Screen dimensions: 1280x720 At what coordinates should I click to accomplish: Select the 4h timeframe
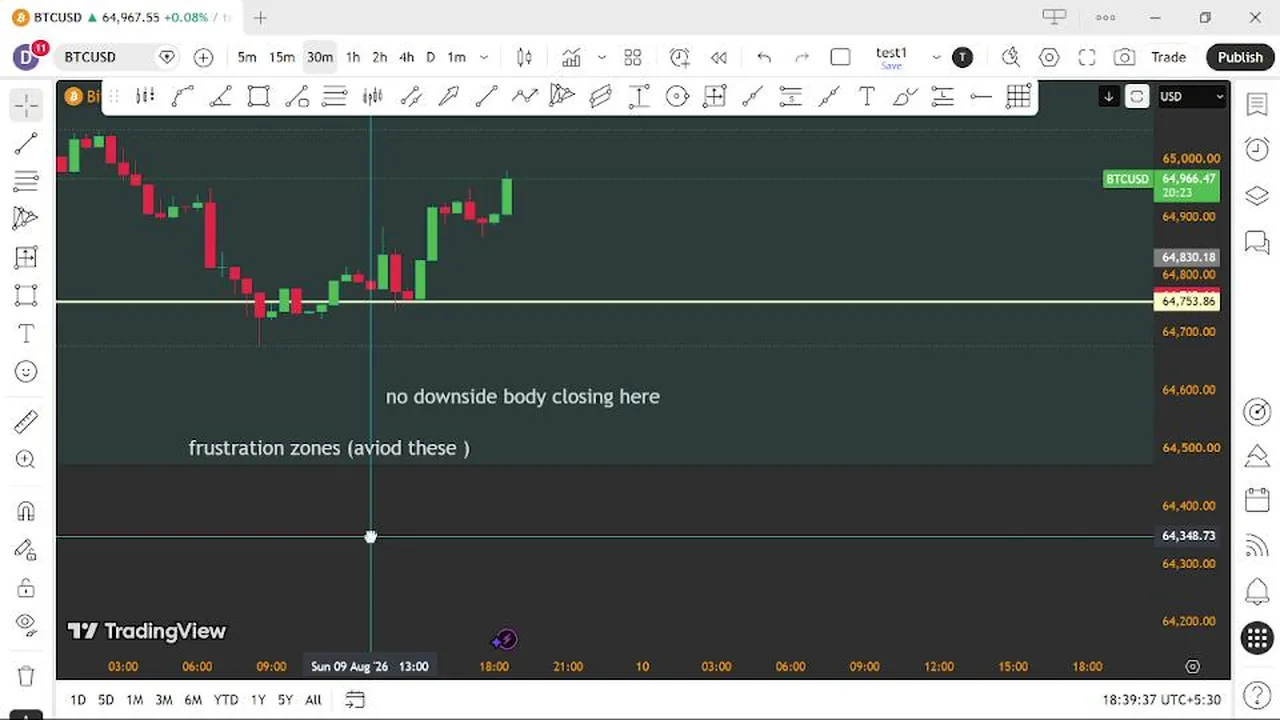pyautogui.click(x=407, y=57)
